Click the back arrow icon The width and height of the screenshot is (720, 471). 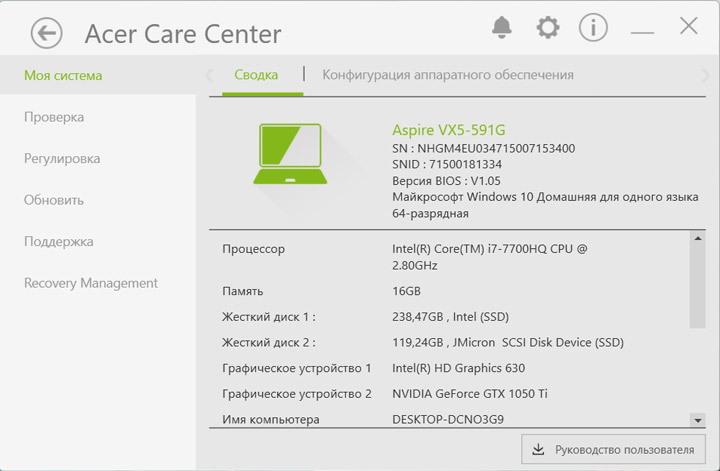click(46, 33)
